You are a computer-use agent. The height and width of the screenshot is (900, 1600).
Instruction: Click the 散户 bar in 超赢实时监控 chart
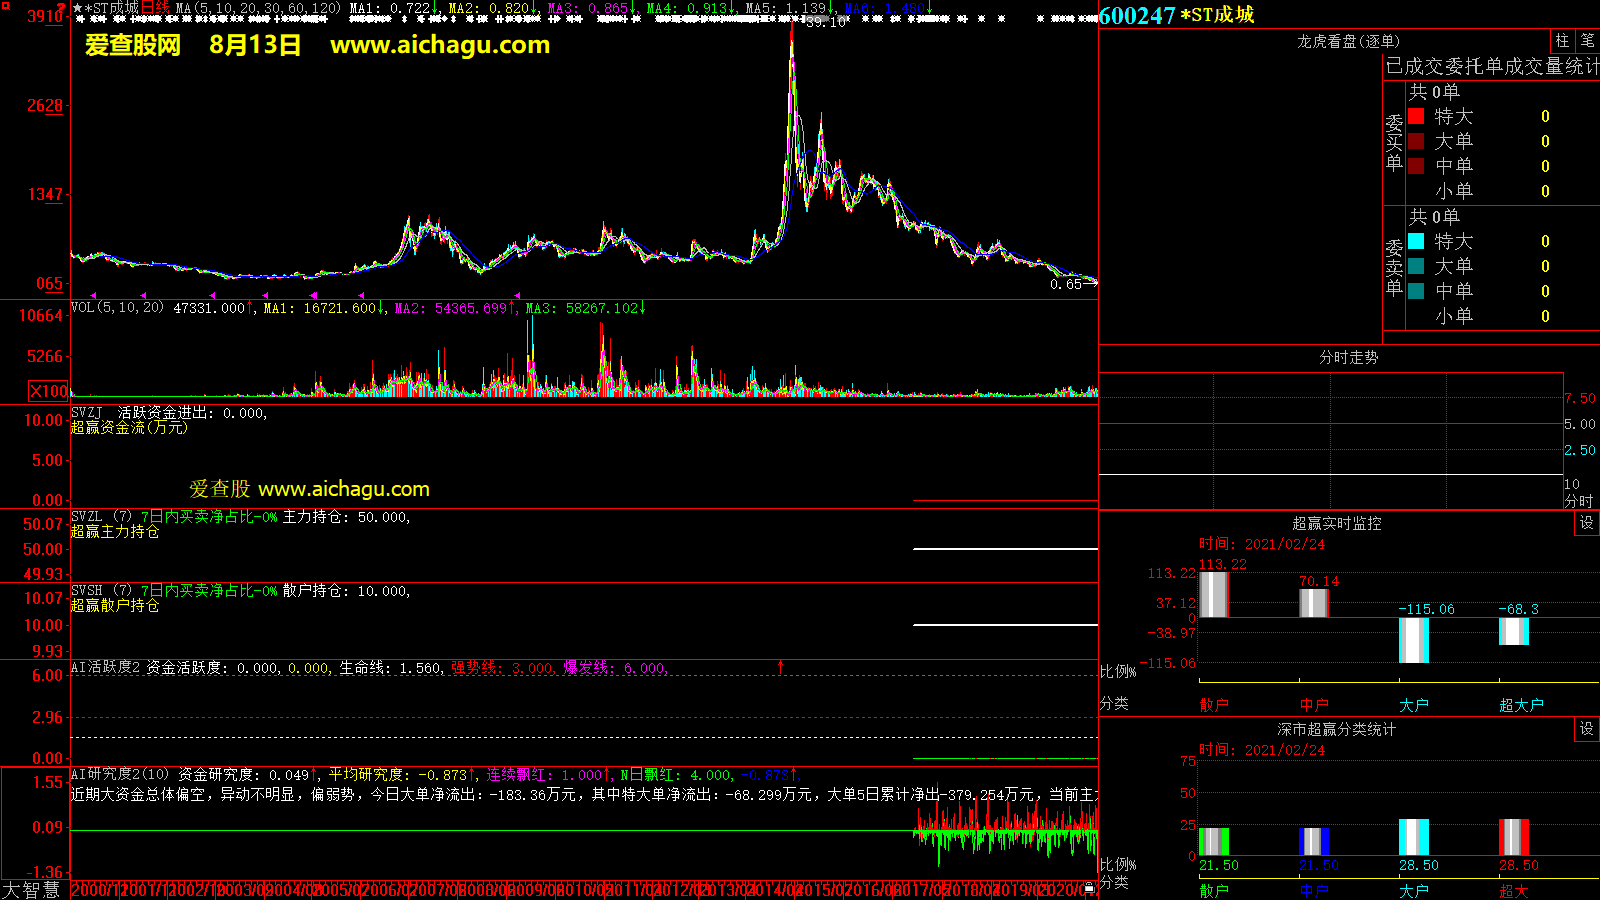[1213, 594]
